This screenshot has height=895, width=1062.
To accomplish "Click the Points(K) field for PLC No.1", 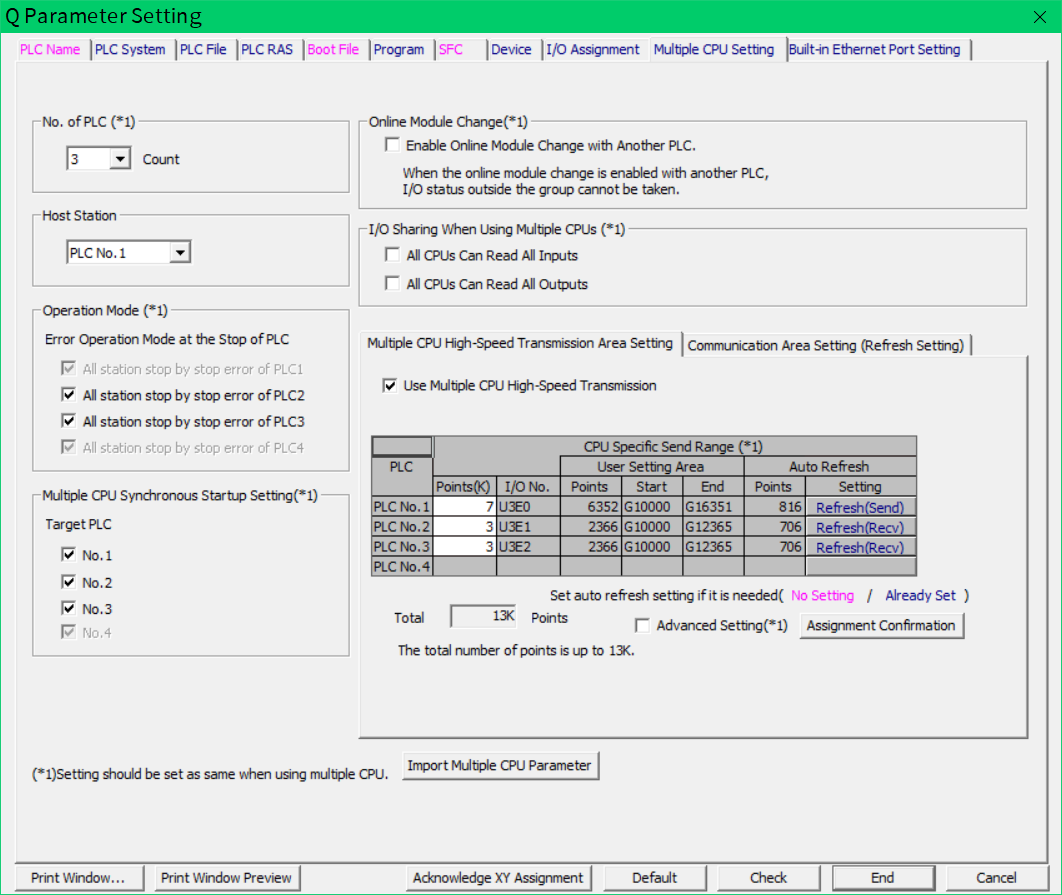I will [x=465, y=507].
